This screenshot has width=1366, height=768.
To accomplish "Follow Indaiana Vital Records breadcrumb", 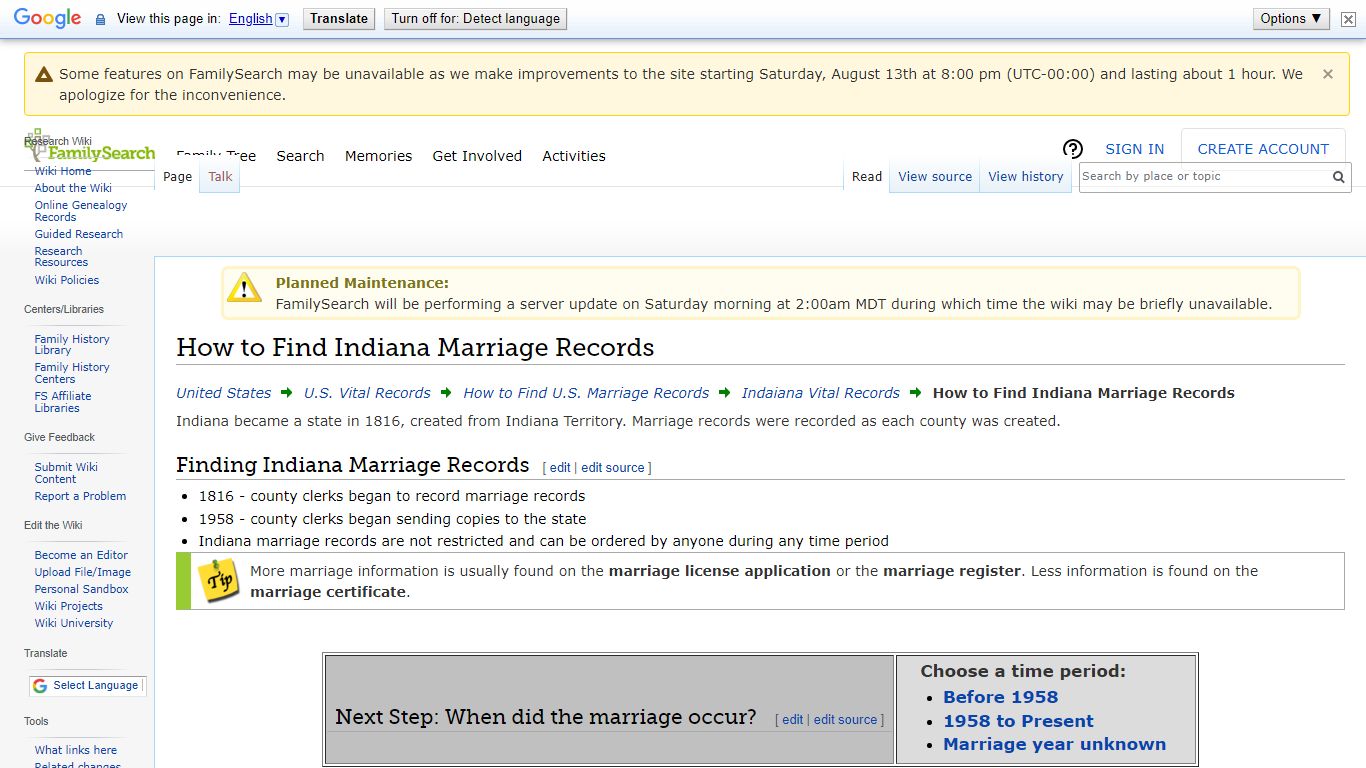I will pos(821,393).
